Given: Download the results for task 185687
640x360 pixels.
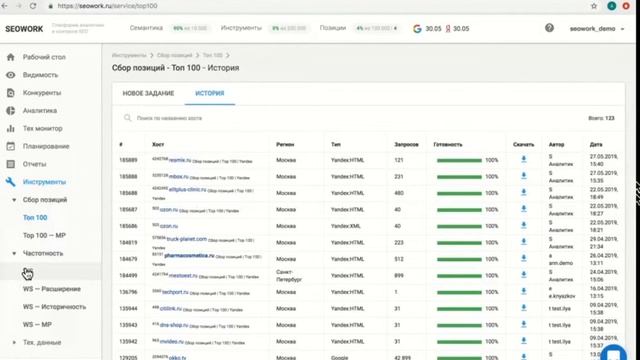Looking at the screenshot, I should click(524, 209).
